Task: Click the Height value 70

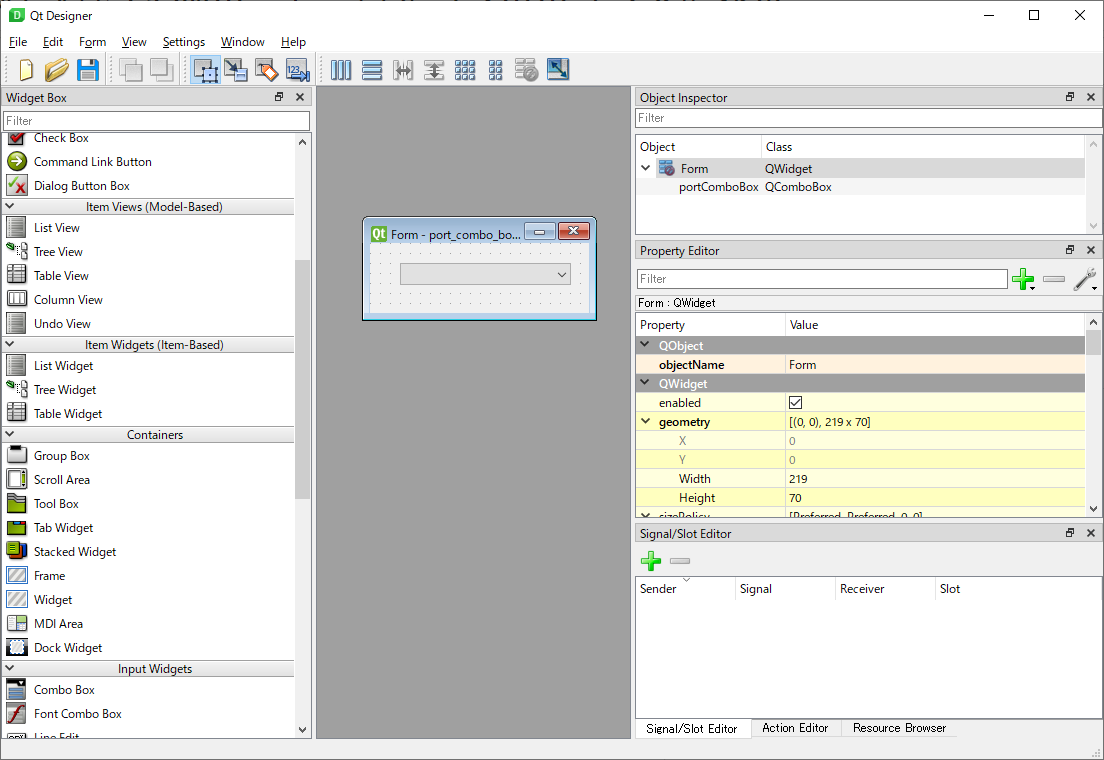Action: (796, 498)
